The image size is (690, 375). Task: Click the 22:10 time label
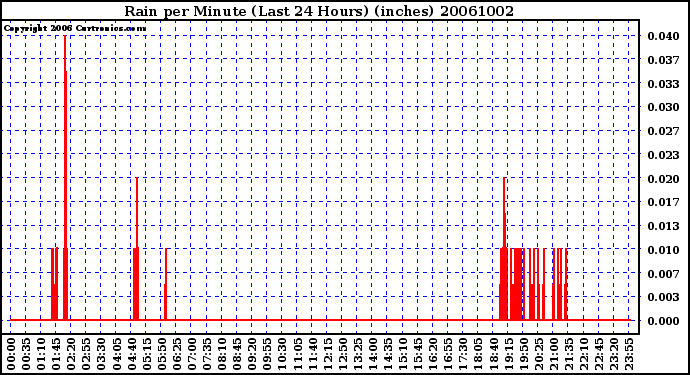pyautogui.click(x=583, y=354)
